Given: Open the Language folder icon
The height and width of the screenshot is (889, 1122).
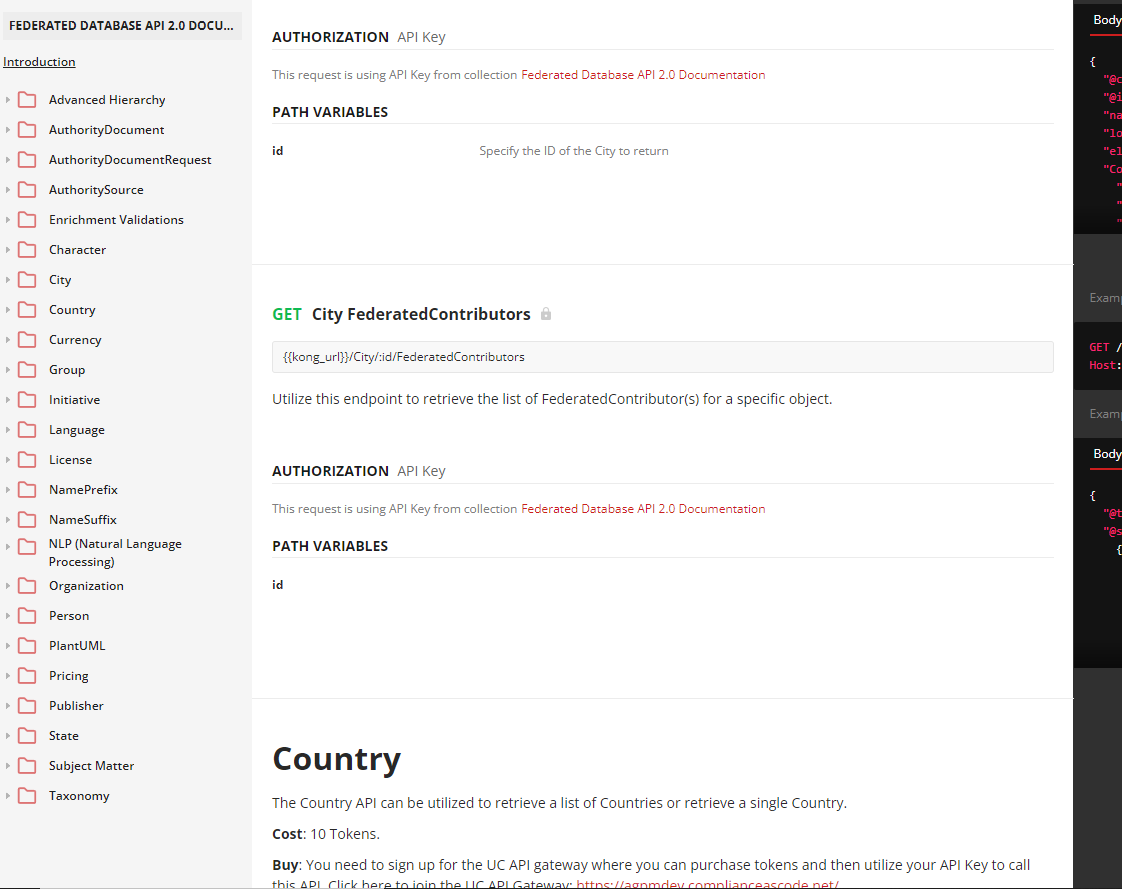Looking at the screenshot, I should pyautogui.click(x=29, y=429).
